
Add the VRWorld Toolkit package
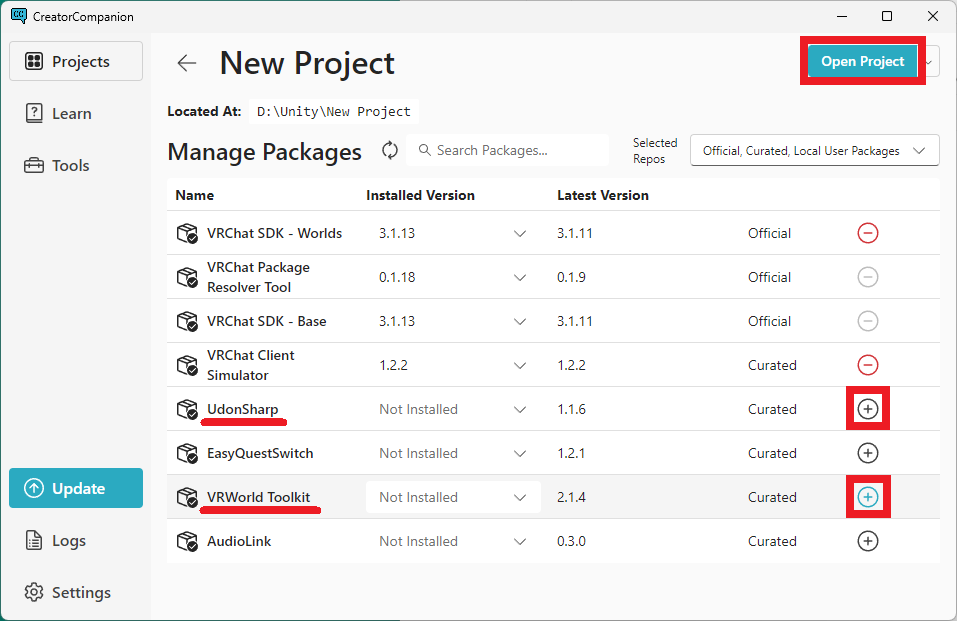coord(868,497)
